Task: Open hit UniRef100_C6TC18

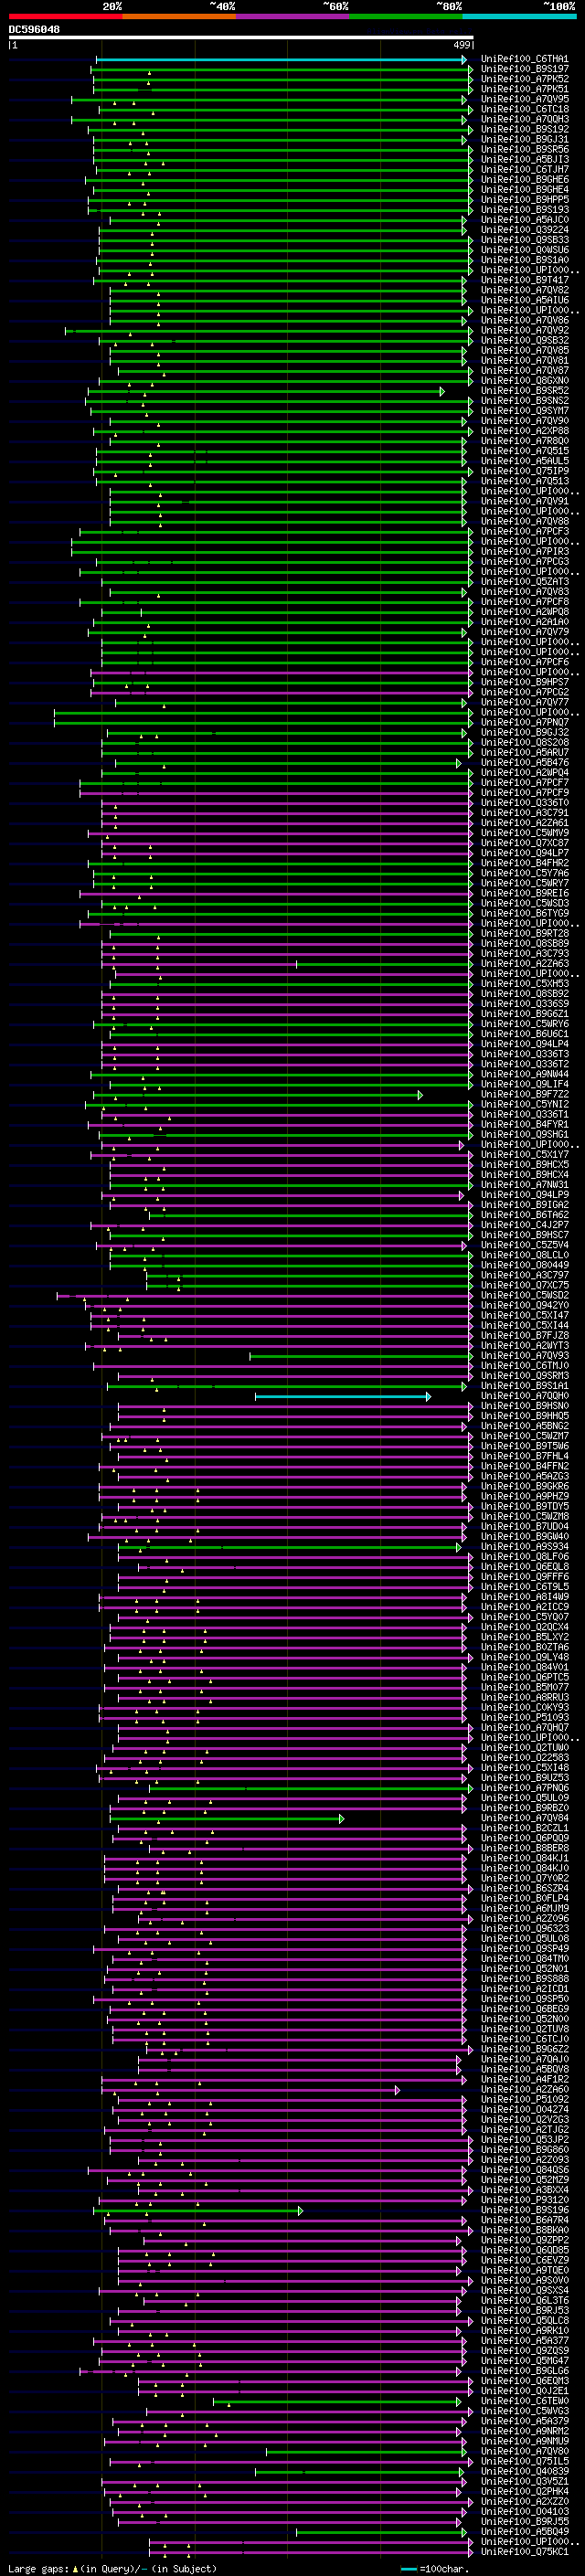Action: (524, 109)
